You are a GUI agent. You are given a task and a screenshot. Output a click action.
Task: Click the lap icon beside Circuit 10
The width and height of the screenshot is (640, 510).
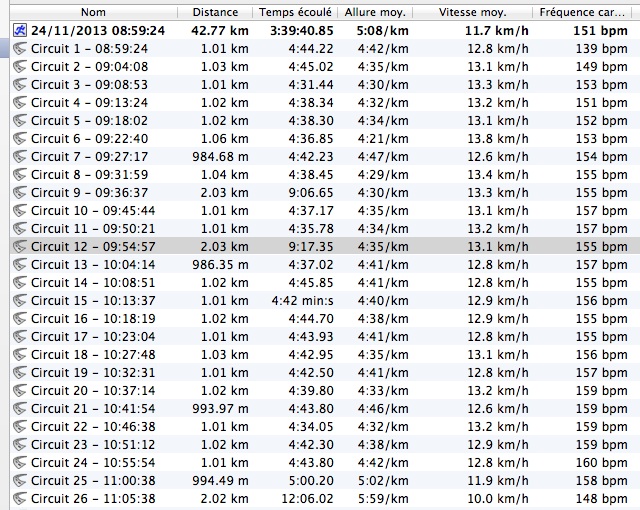(x=20, y=211)
